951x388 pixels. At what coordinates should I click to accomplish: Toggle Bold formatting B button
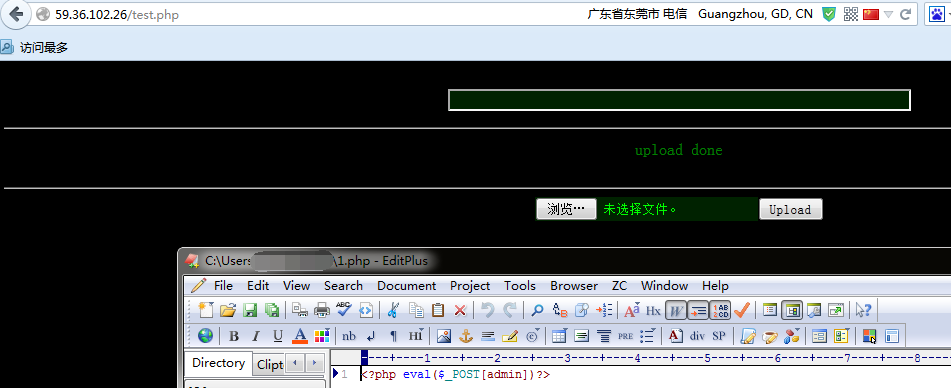click(x=234, y=336)
